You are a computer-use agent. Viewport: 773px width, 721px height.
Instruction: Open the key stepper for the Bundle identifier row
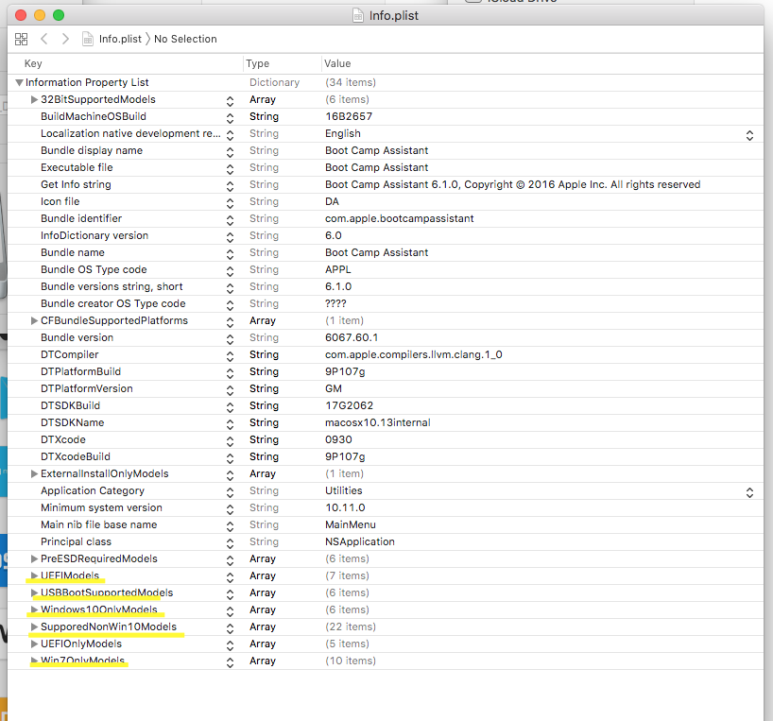point(230,220)
